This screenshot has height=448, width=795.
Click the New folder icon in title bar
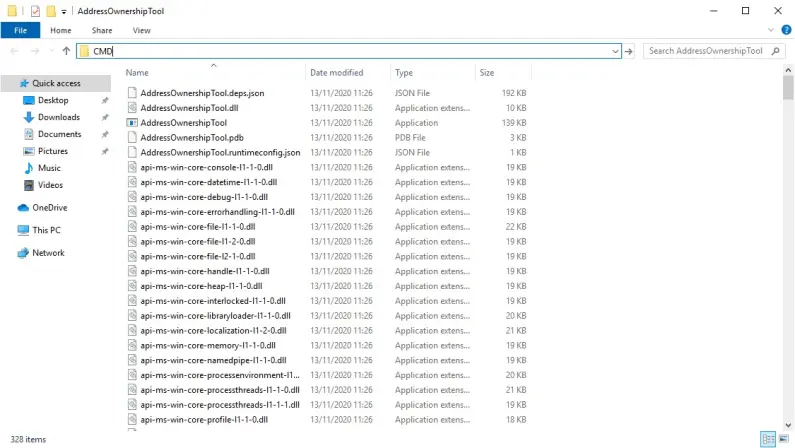point(51,11)
